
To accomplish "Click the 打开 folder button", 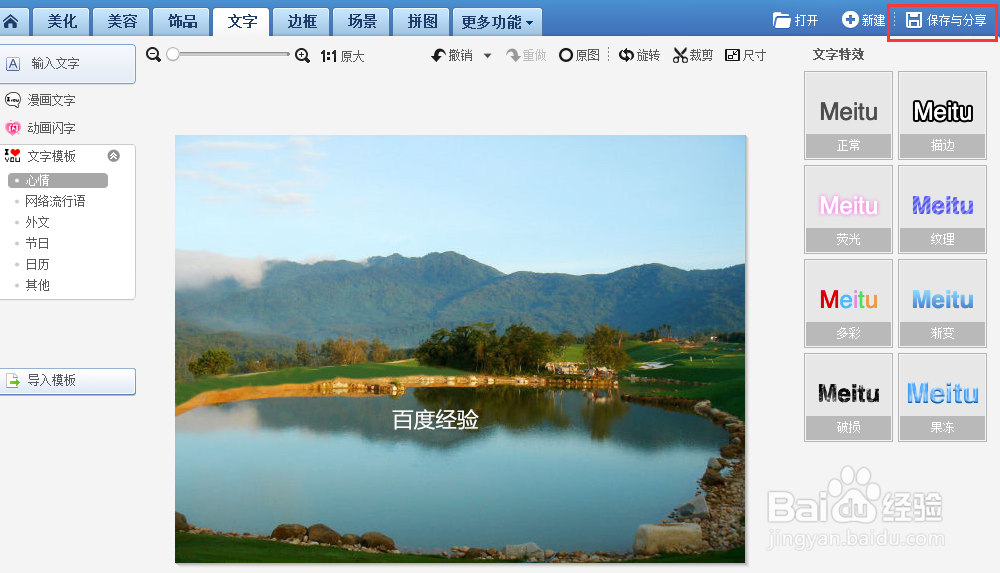I will [795, 20].
